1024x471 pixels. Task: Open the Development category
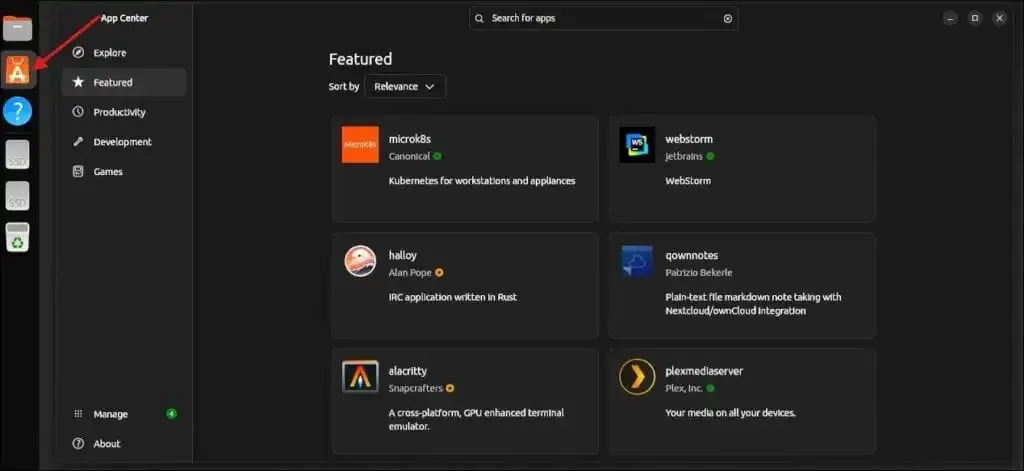[123, 142]
